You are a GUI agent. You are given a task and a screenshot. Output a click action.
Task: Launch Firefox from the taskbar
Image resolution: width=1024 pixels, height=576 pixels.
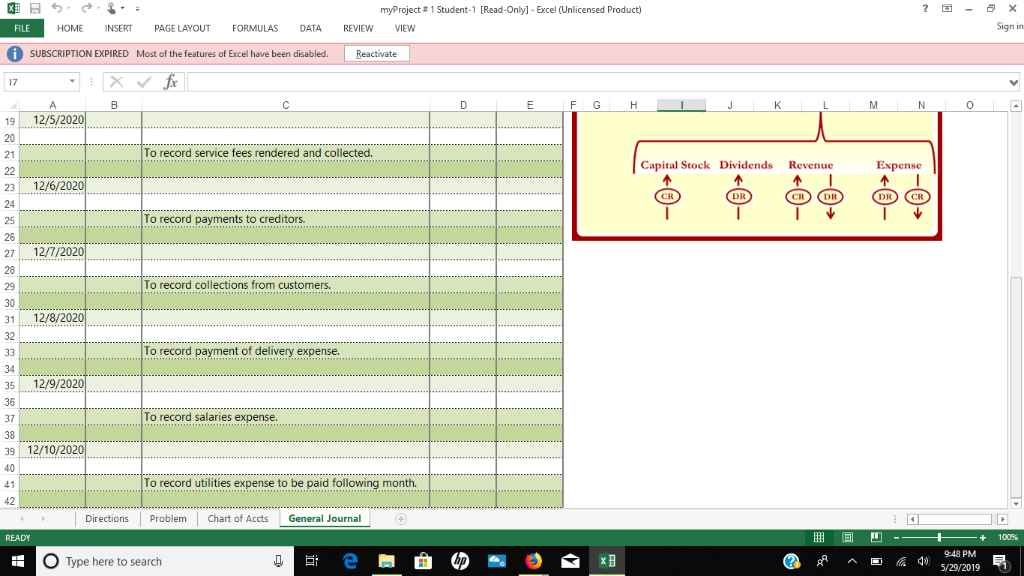pyautogui.click(x=533, y=561)
